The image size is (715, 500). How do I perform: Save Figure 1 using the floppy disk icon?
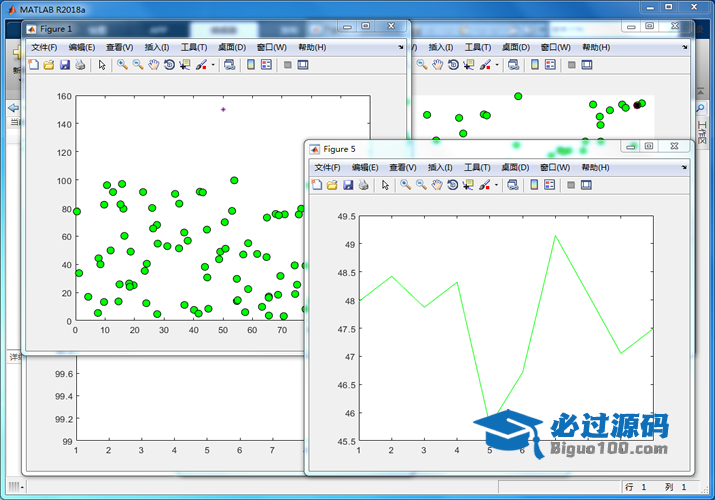[x=65, y=65]
